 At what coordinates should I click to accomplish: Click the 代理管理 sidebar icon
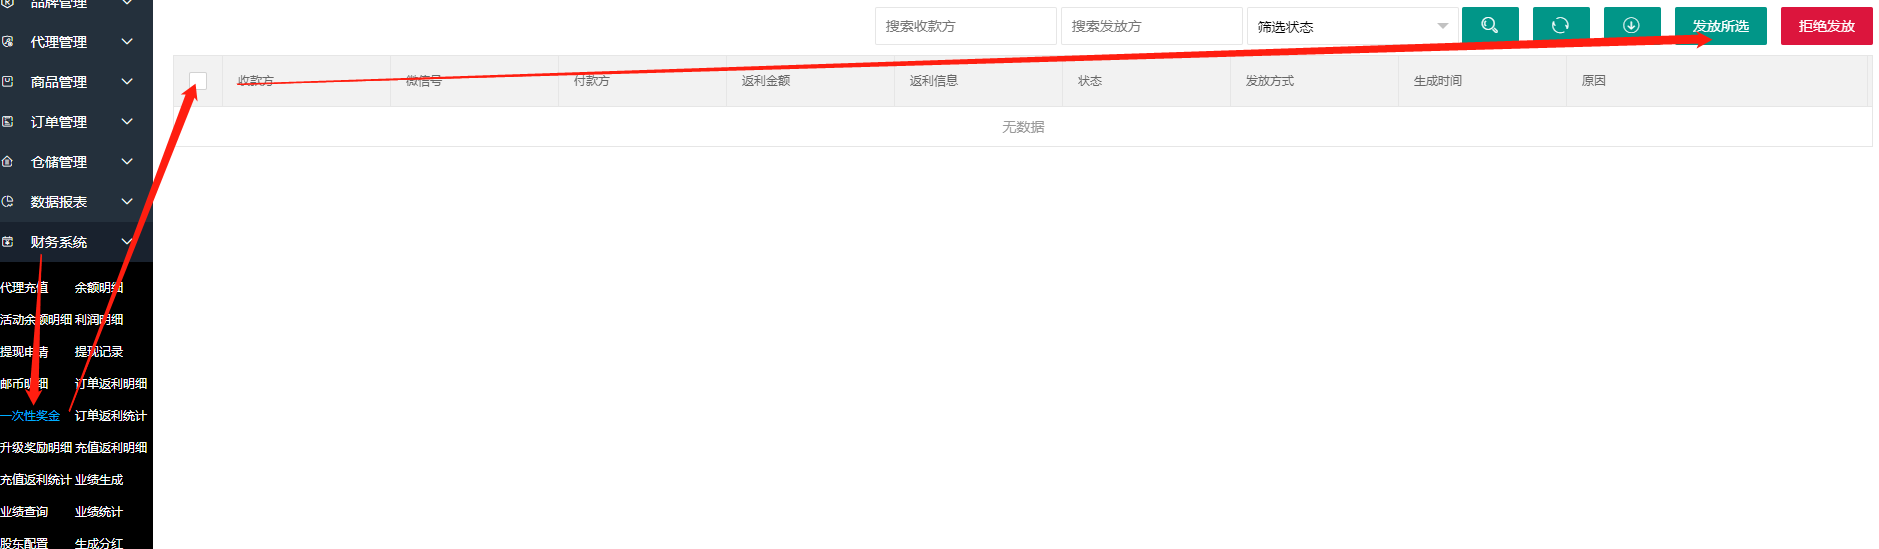(x=8, y=42)
